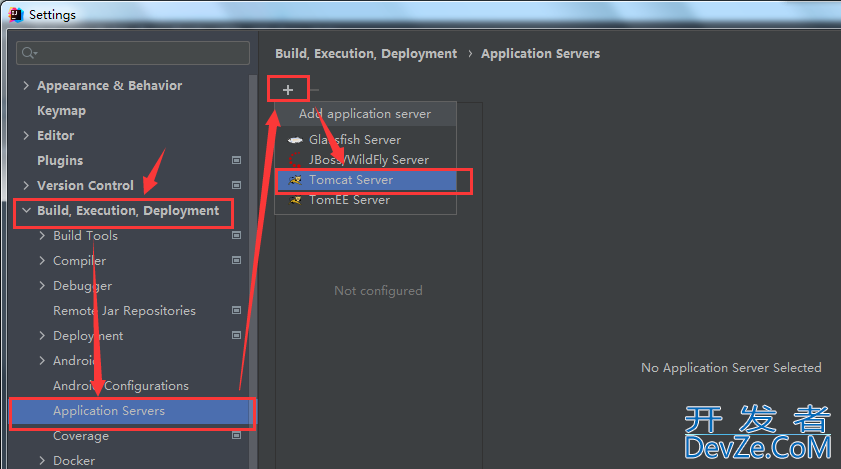This screenshot has height=469, width=841.
Task: Focus the settings search field
Action: point(133,53)
